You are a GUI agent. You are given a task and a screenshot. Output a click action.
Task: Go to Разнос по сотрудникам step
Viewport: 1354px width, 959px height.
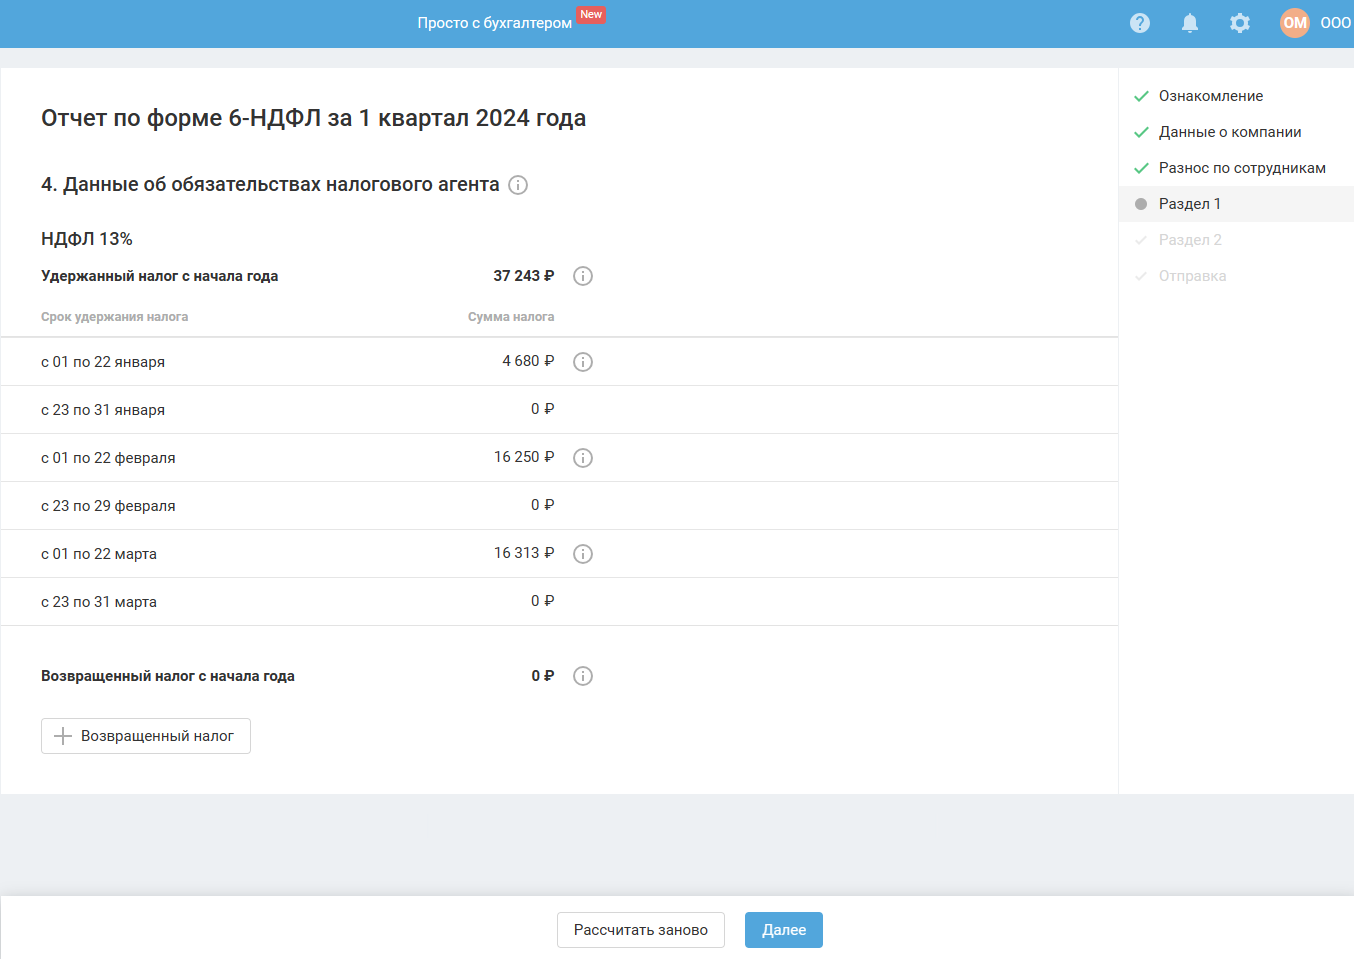(x=1242, y=168)
